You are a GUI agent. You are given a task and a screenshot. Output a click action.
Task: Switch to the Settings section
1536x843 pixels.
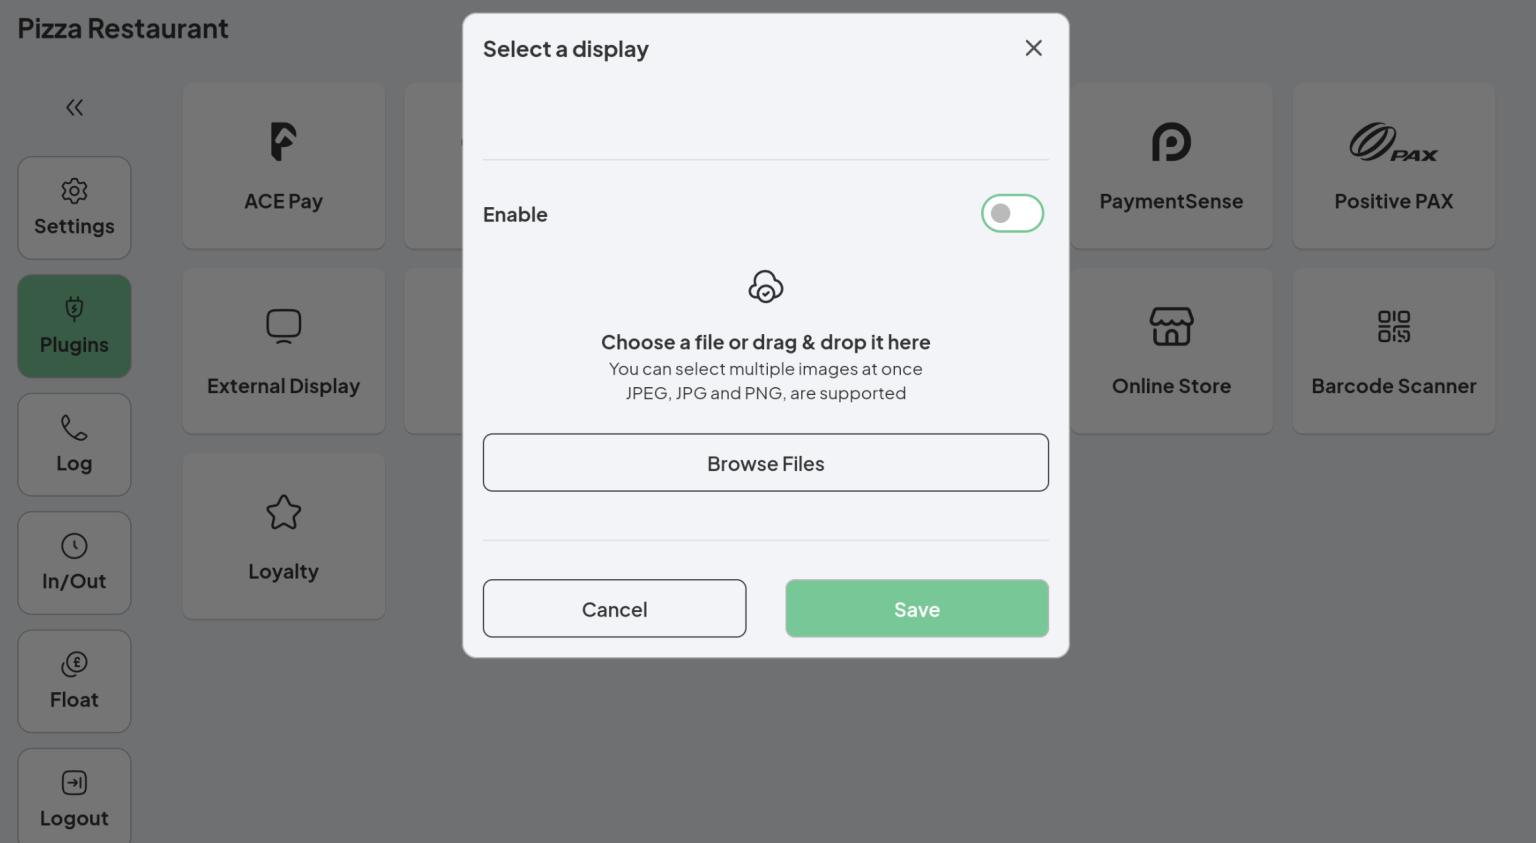[74, 208]
